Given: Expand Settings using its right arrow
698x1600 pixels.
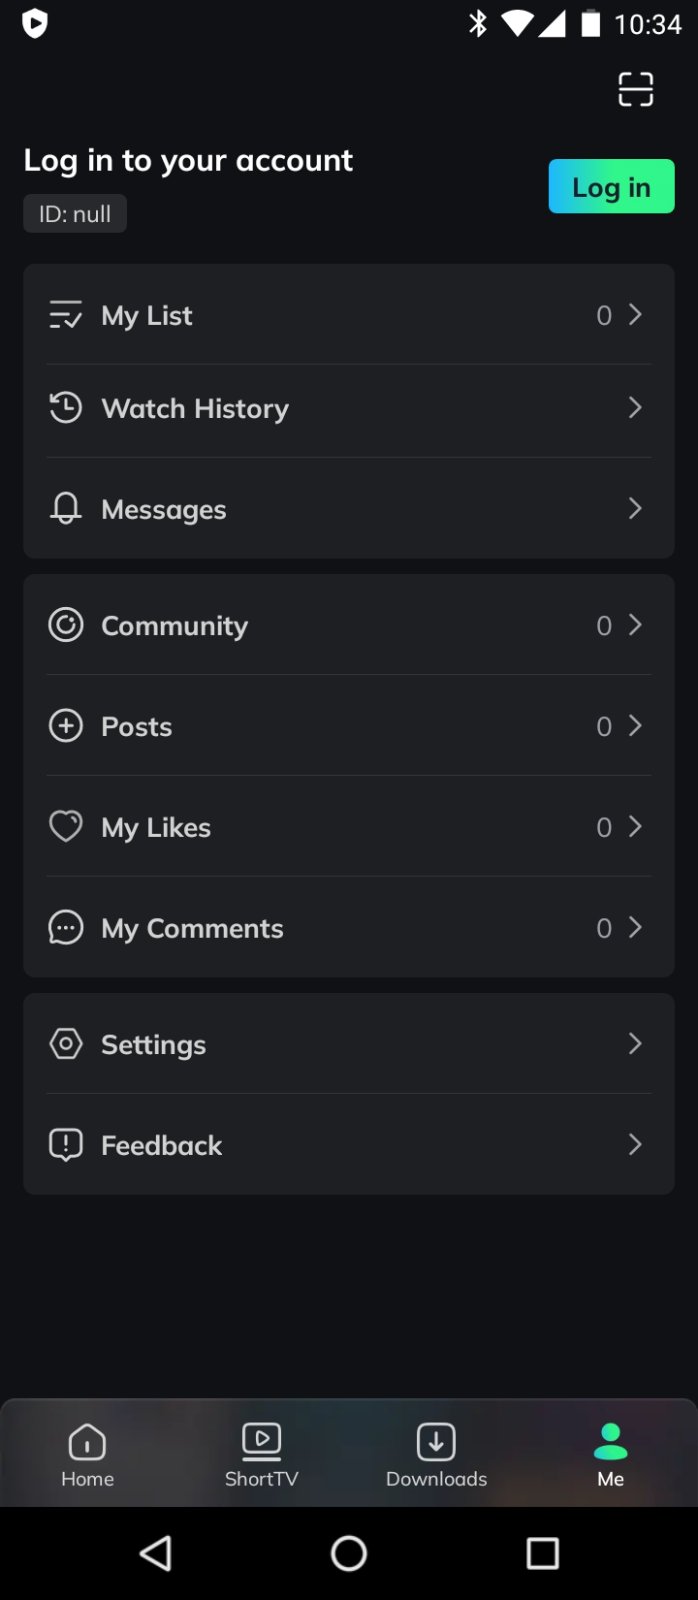Looking at the screenshot, I should (635, 1044).
